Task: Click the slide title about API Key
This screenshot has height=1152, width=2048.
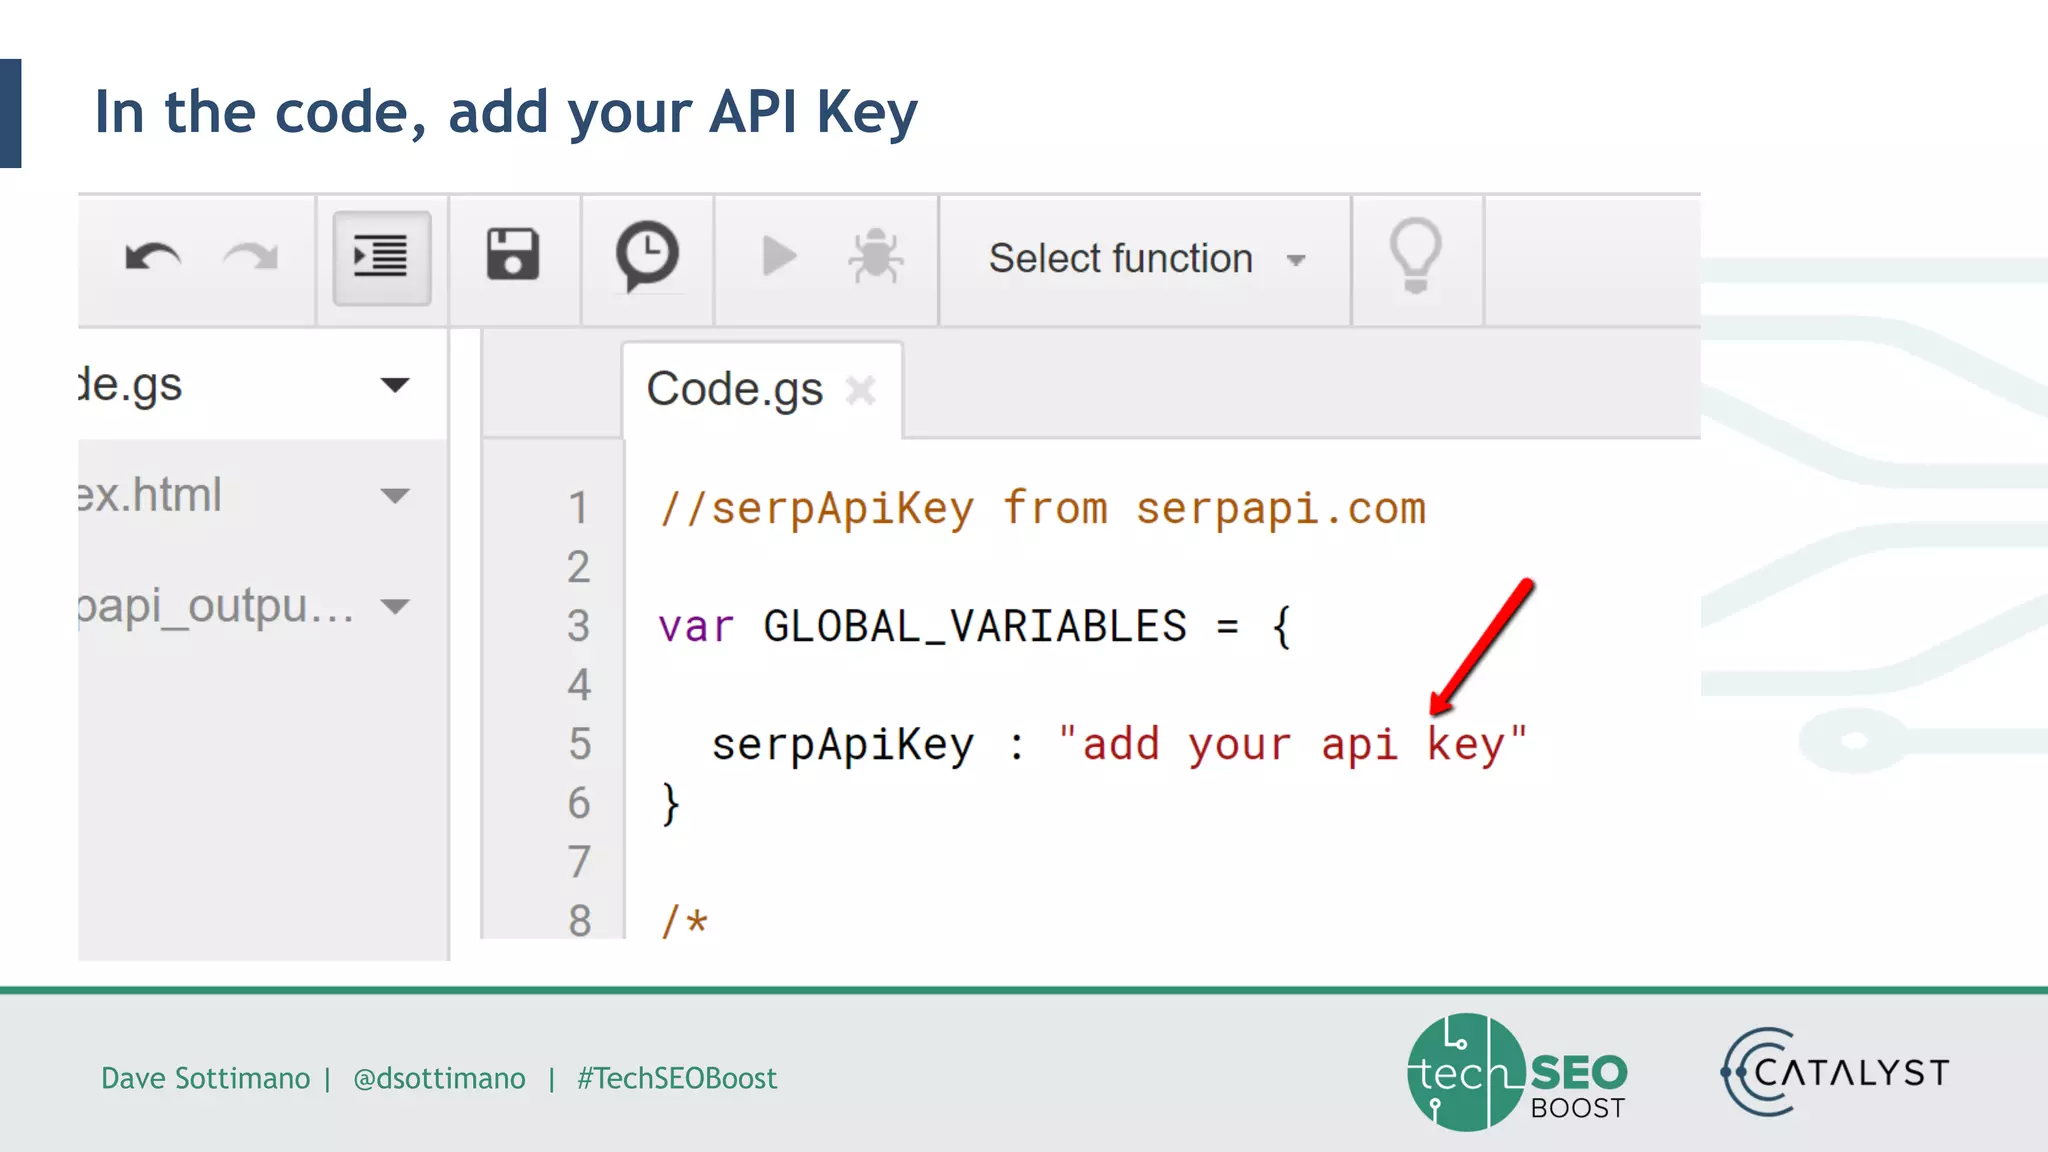Action: 505,112
